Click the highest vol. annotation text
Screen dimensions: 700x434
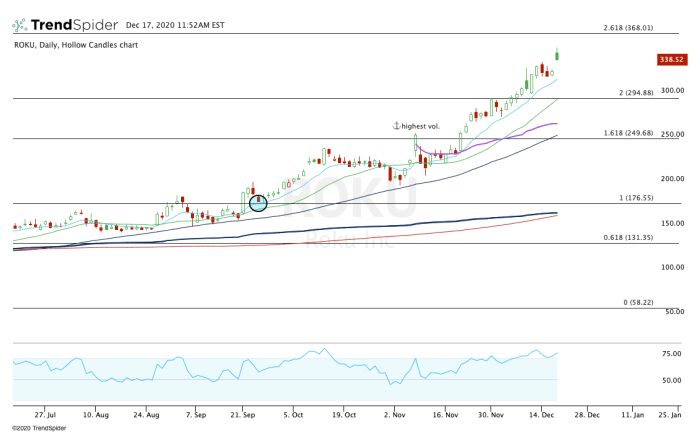tap(421, 126)
